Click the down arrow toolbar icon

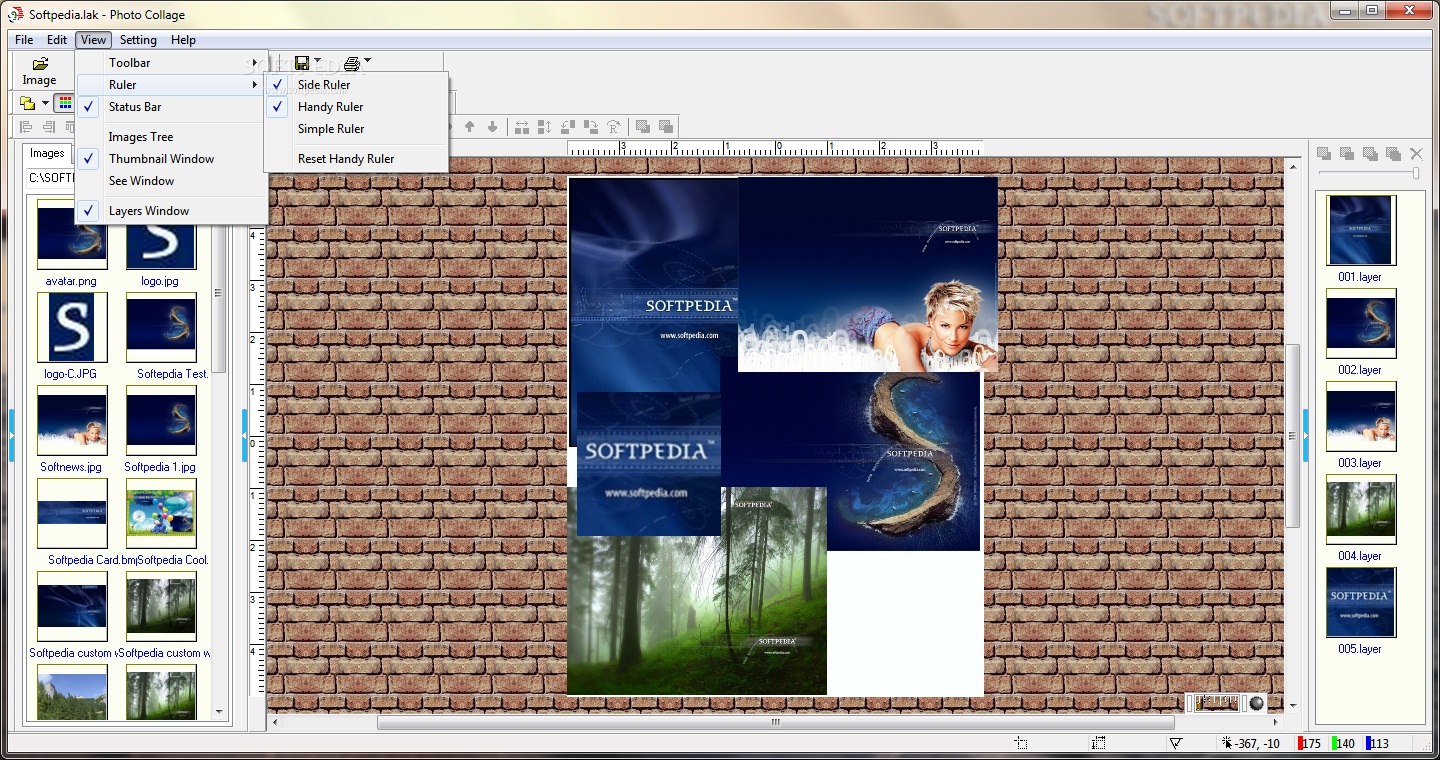[x=492, y=127]
